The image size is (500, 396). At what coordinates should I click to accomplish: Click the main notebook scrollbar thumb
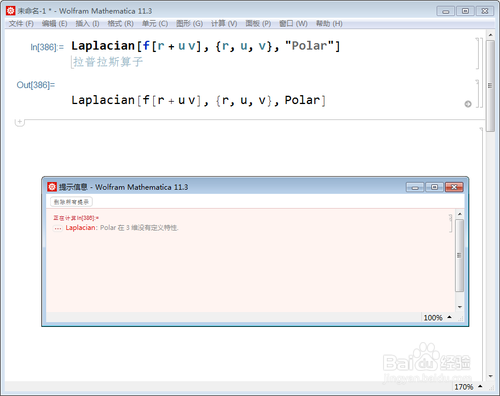click(490, 86)
